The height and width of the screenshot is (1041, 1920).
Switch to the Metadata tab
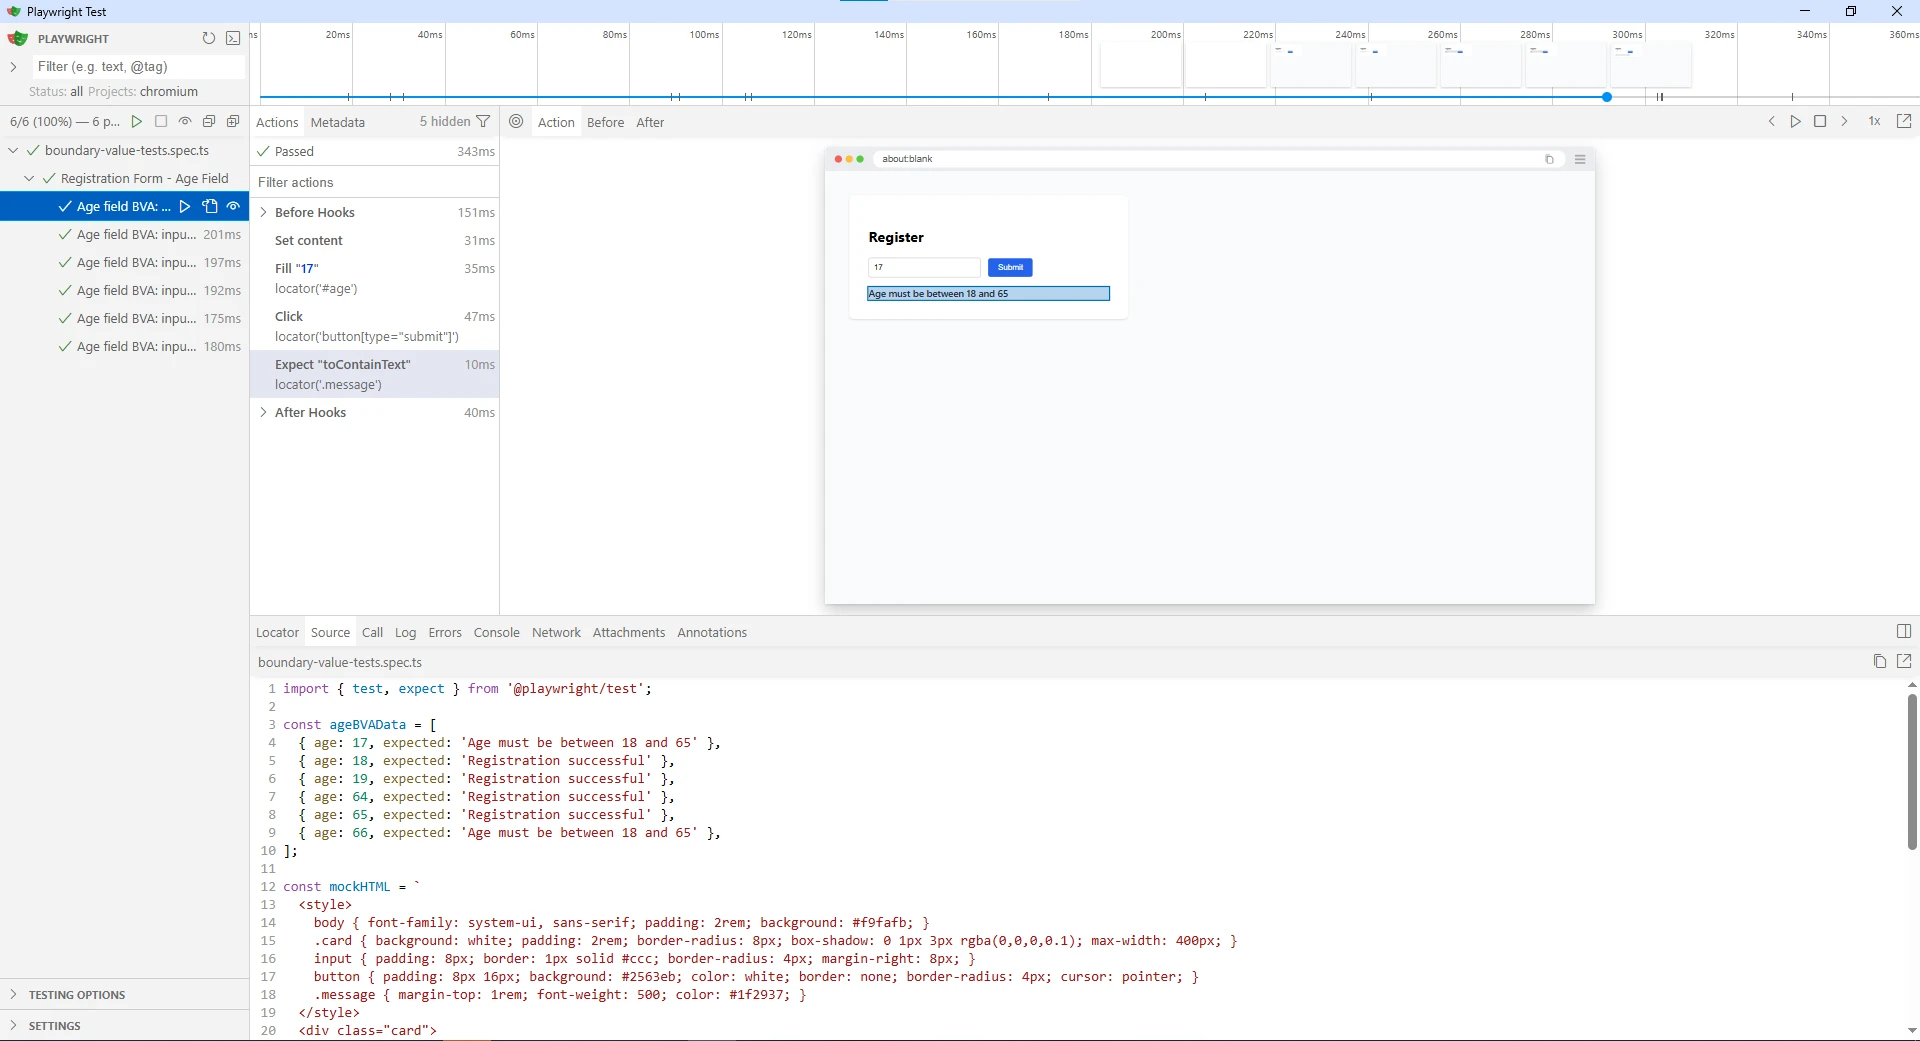[x=338, y=122]
